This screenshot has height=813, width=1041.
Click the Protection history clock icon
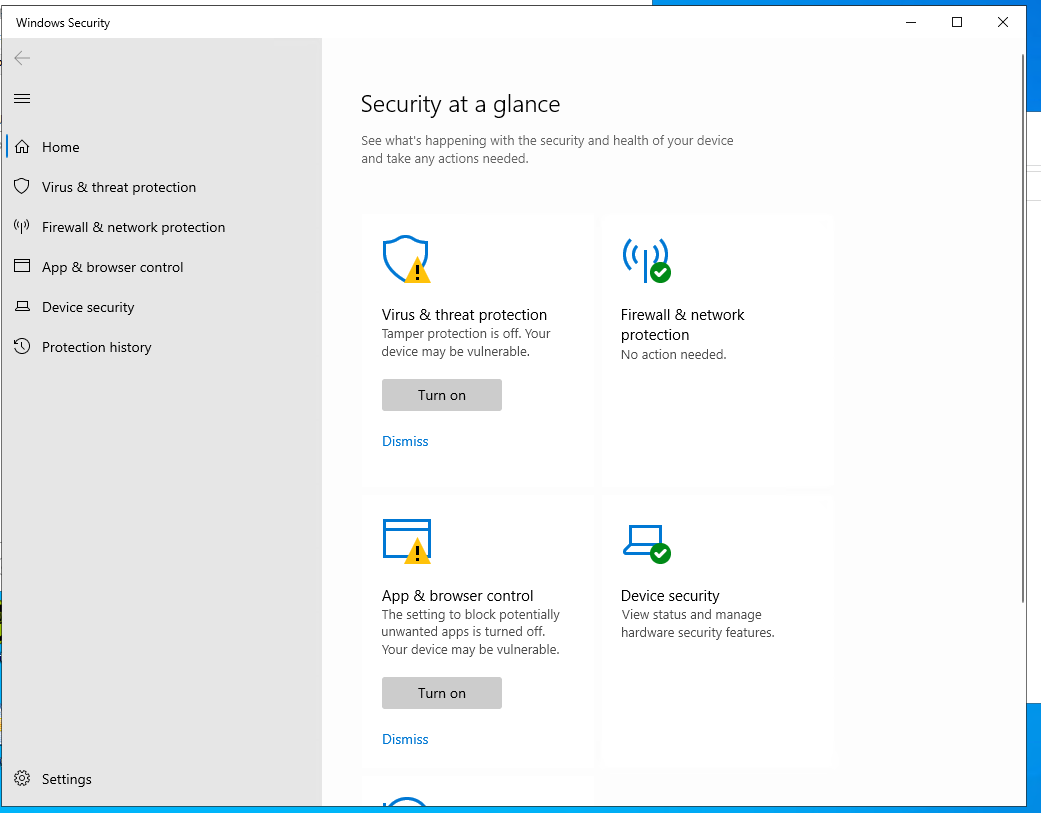22,346
